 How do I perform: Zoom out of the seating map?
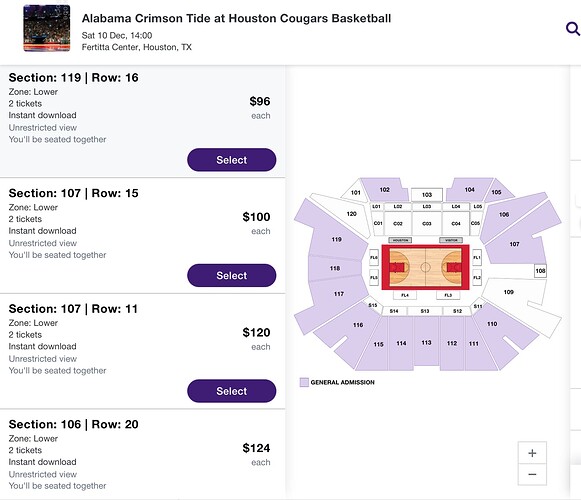(532, 474)
